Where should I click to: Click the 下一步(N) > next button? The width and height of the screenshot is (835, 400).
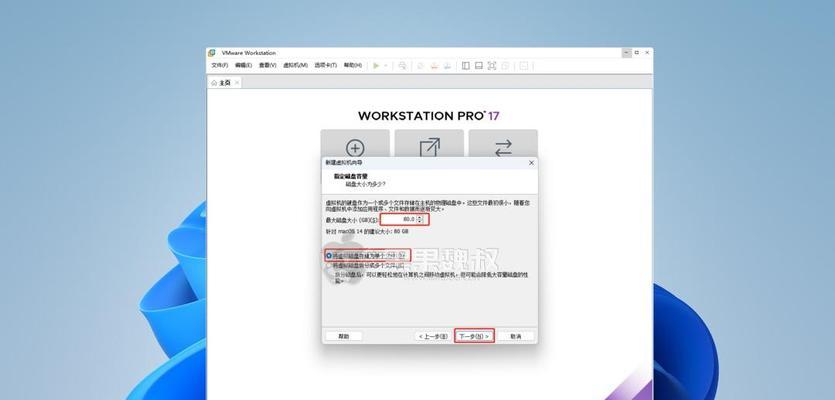pos(474,337)
